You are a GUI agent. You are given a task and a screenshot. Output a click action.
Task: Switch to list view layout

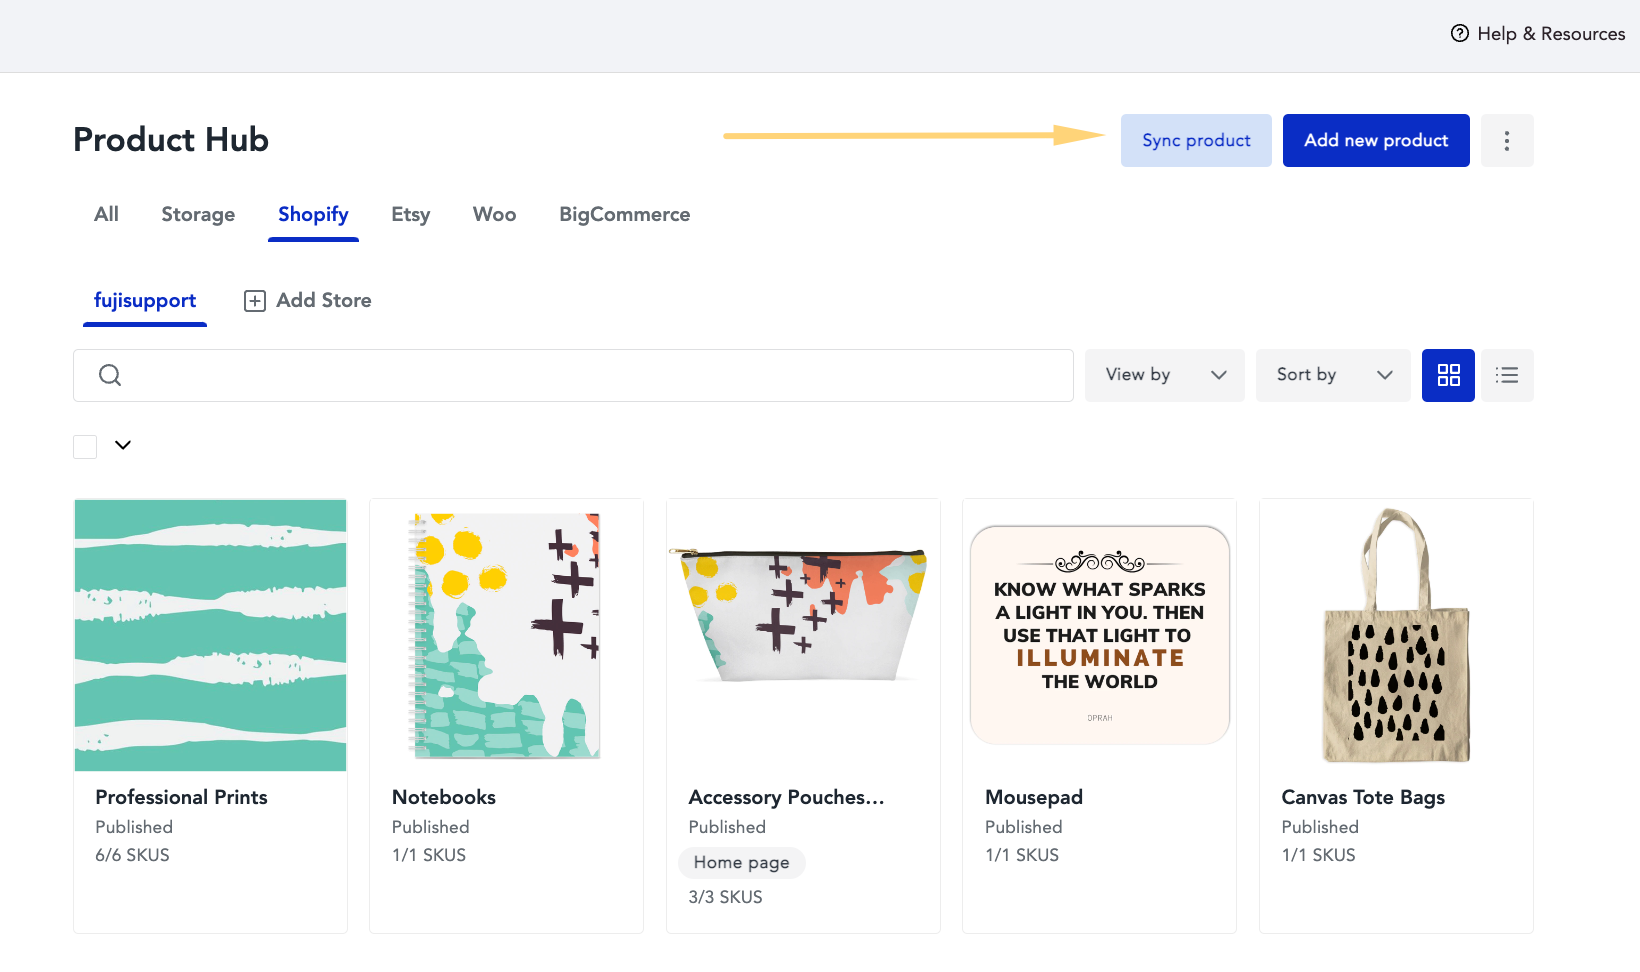[x=1507, y=375]
